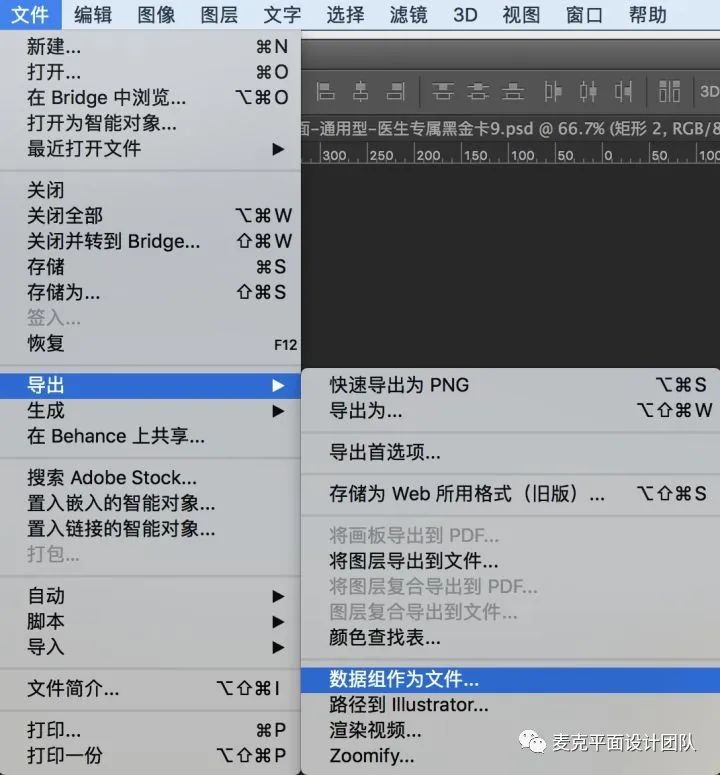
Task: Open the 视图 menu
Action: tap(521, 15)
